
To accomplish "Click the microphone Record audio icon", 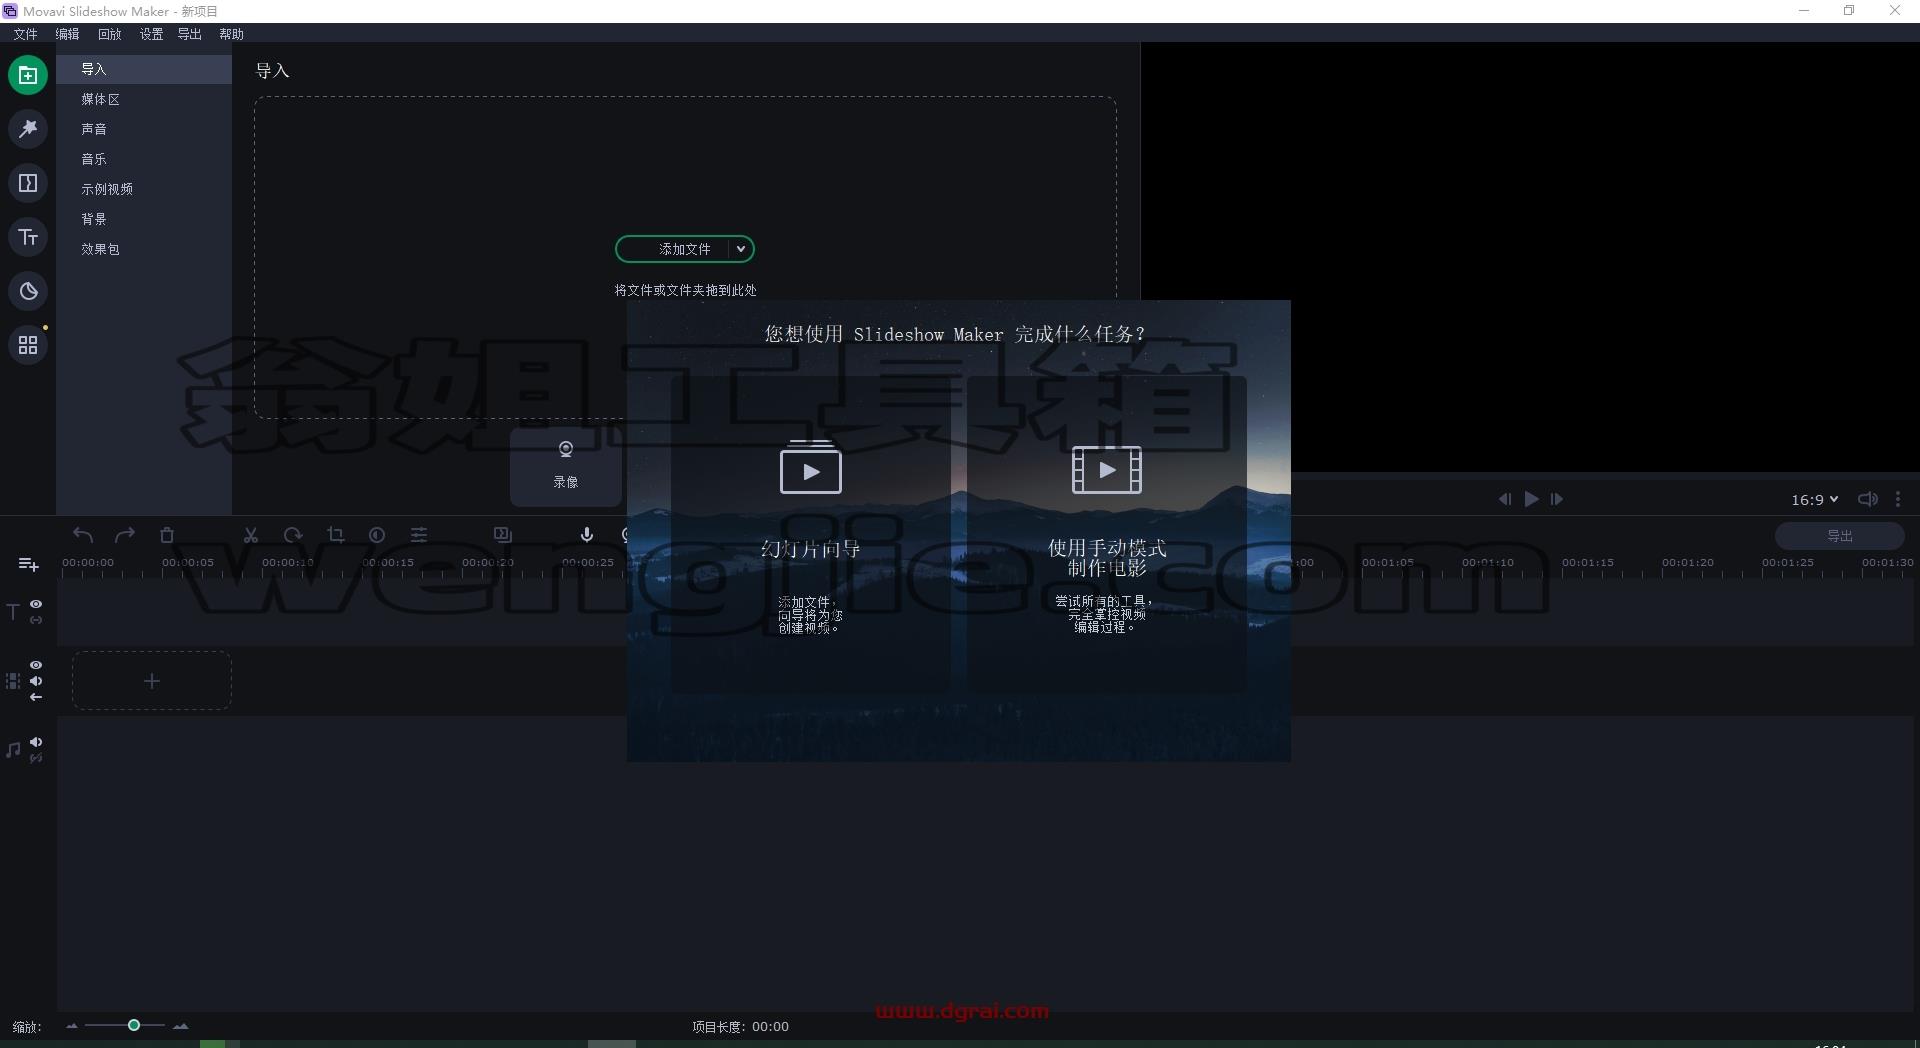I will (587, 535).
